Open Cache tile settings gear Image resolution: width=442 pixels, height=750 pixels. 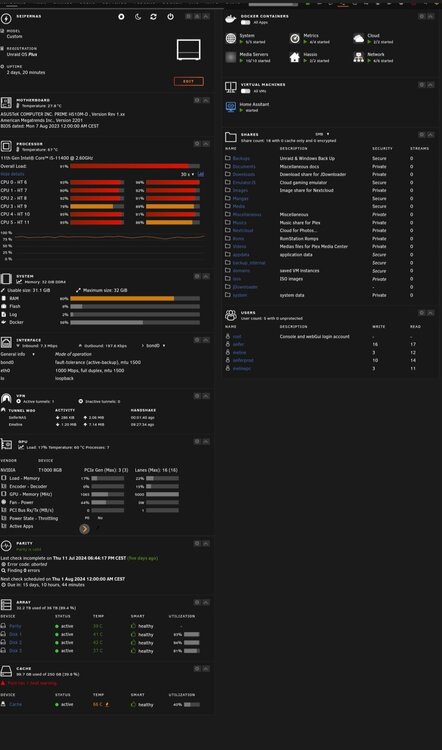click(x=197, y=668)
